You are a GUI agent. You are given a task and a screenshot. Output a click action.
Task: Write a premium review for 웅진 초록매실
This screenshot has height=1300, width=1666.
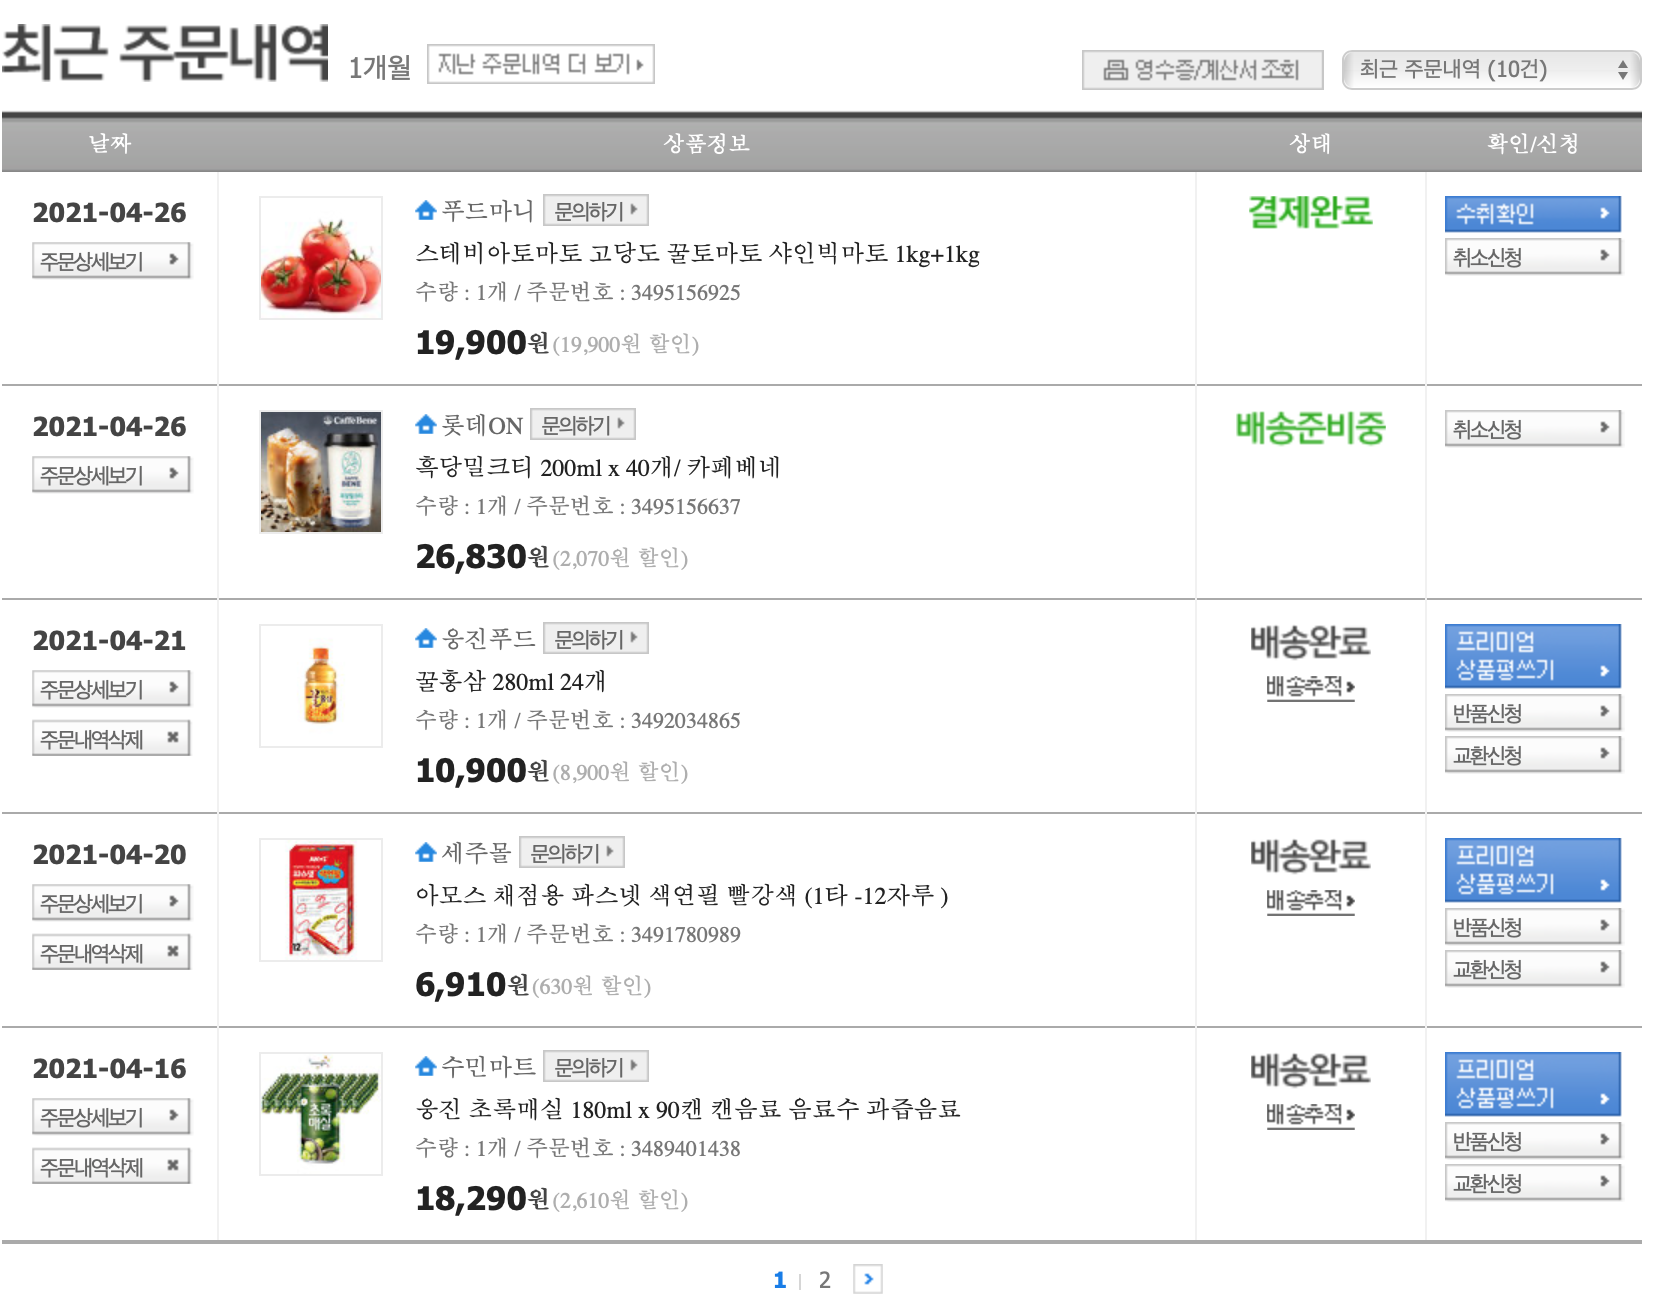coord(1532,1084)
